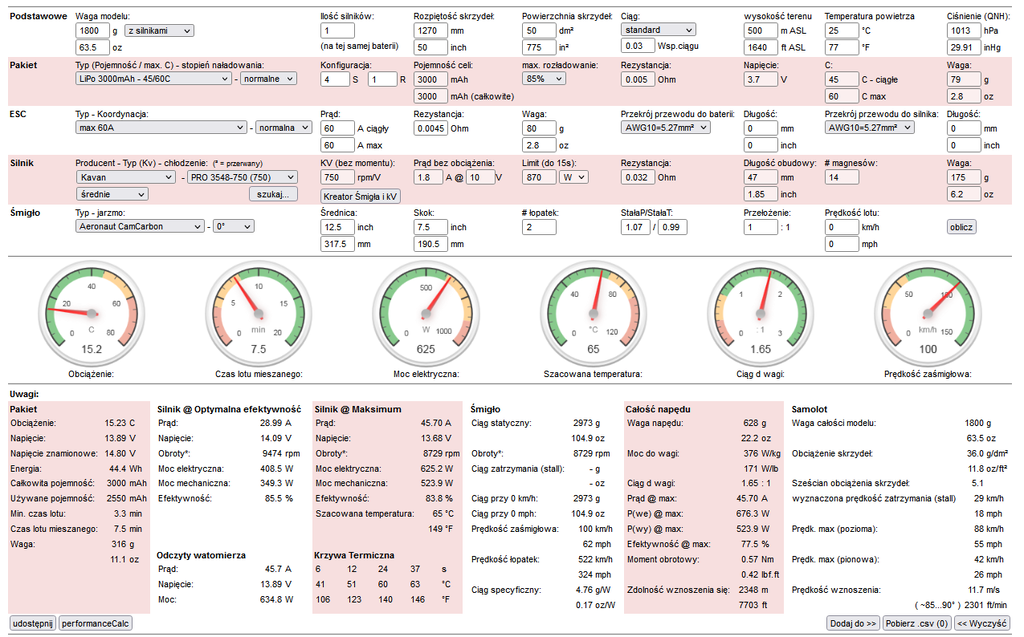Open the Aeronaut CamCarbon propeller dropdown

[x=140, y=227]
